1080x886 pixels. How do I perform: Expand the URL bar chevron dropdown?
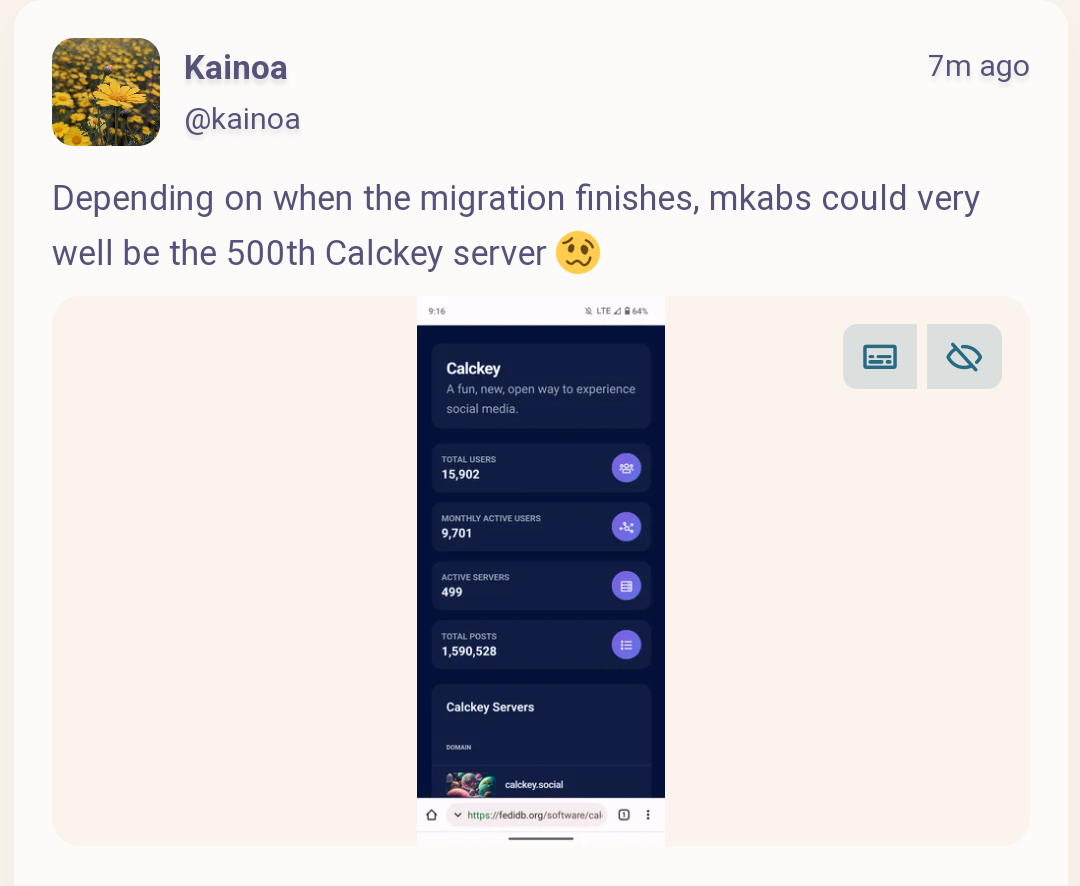457,815
